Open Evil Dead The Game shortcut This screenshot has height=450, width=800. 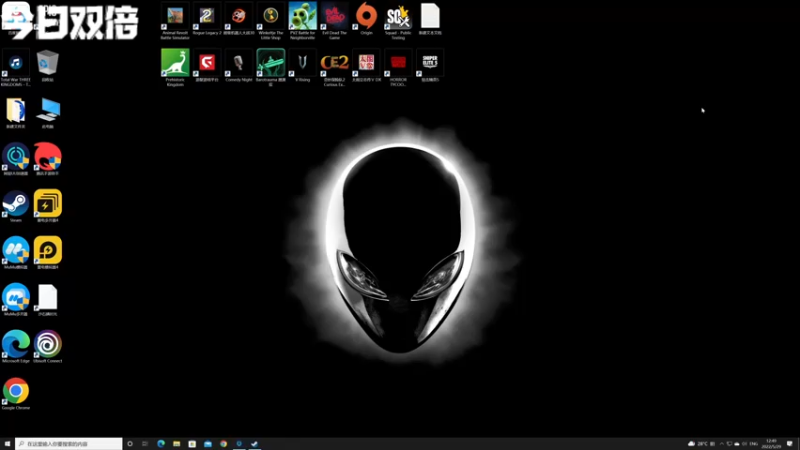334,21
